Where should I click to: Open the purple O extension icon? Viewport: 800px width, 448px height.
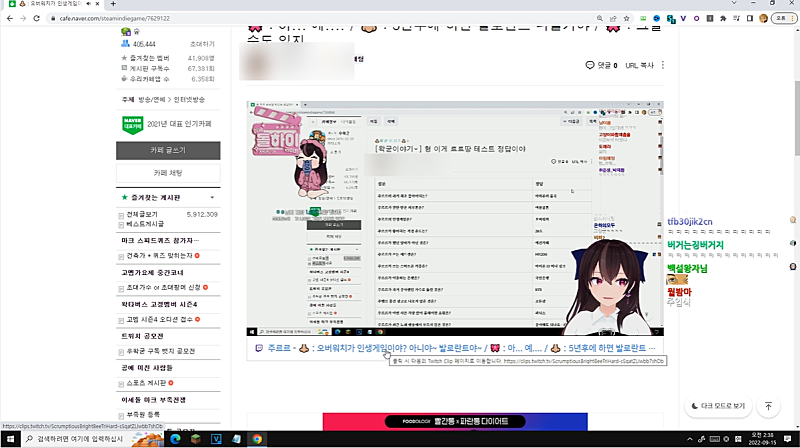coord(696,18)
